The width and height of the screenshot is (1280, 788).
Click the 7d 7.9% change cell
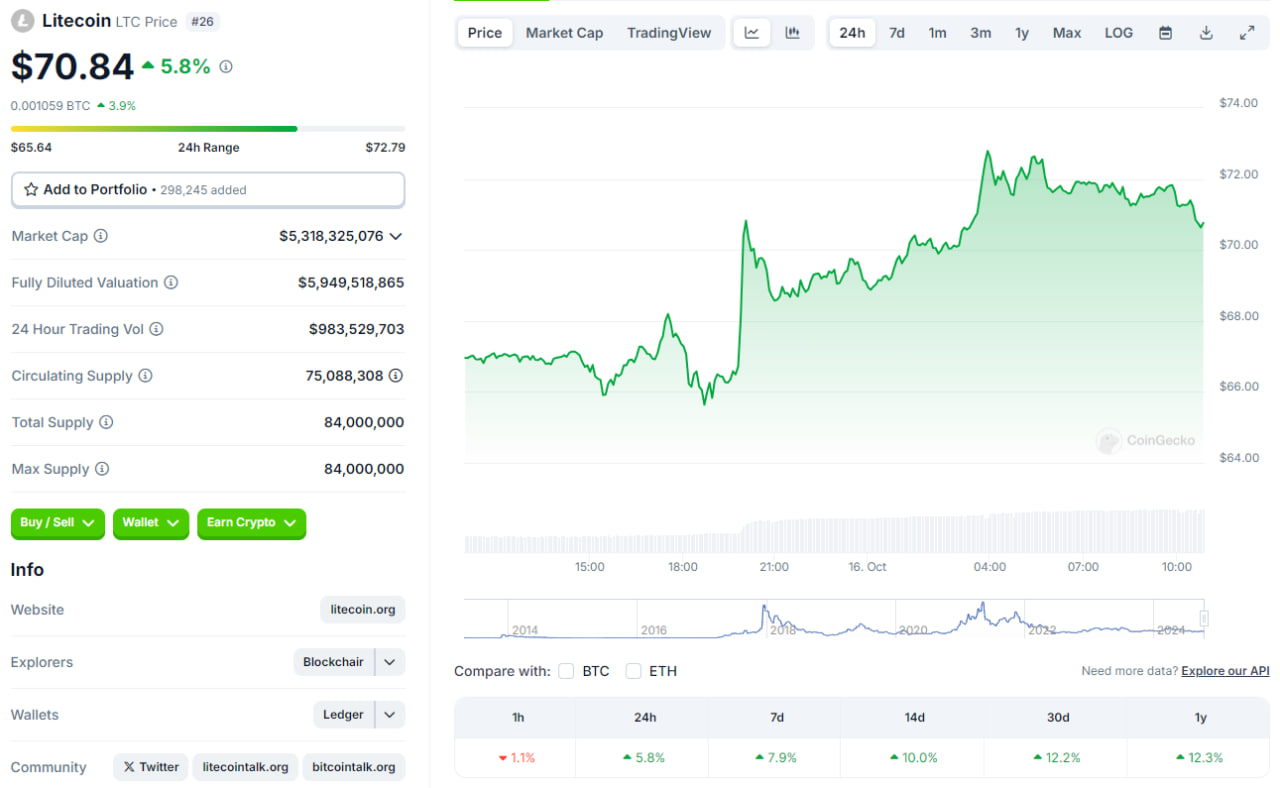(x=776, y=758)
